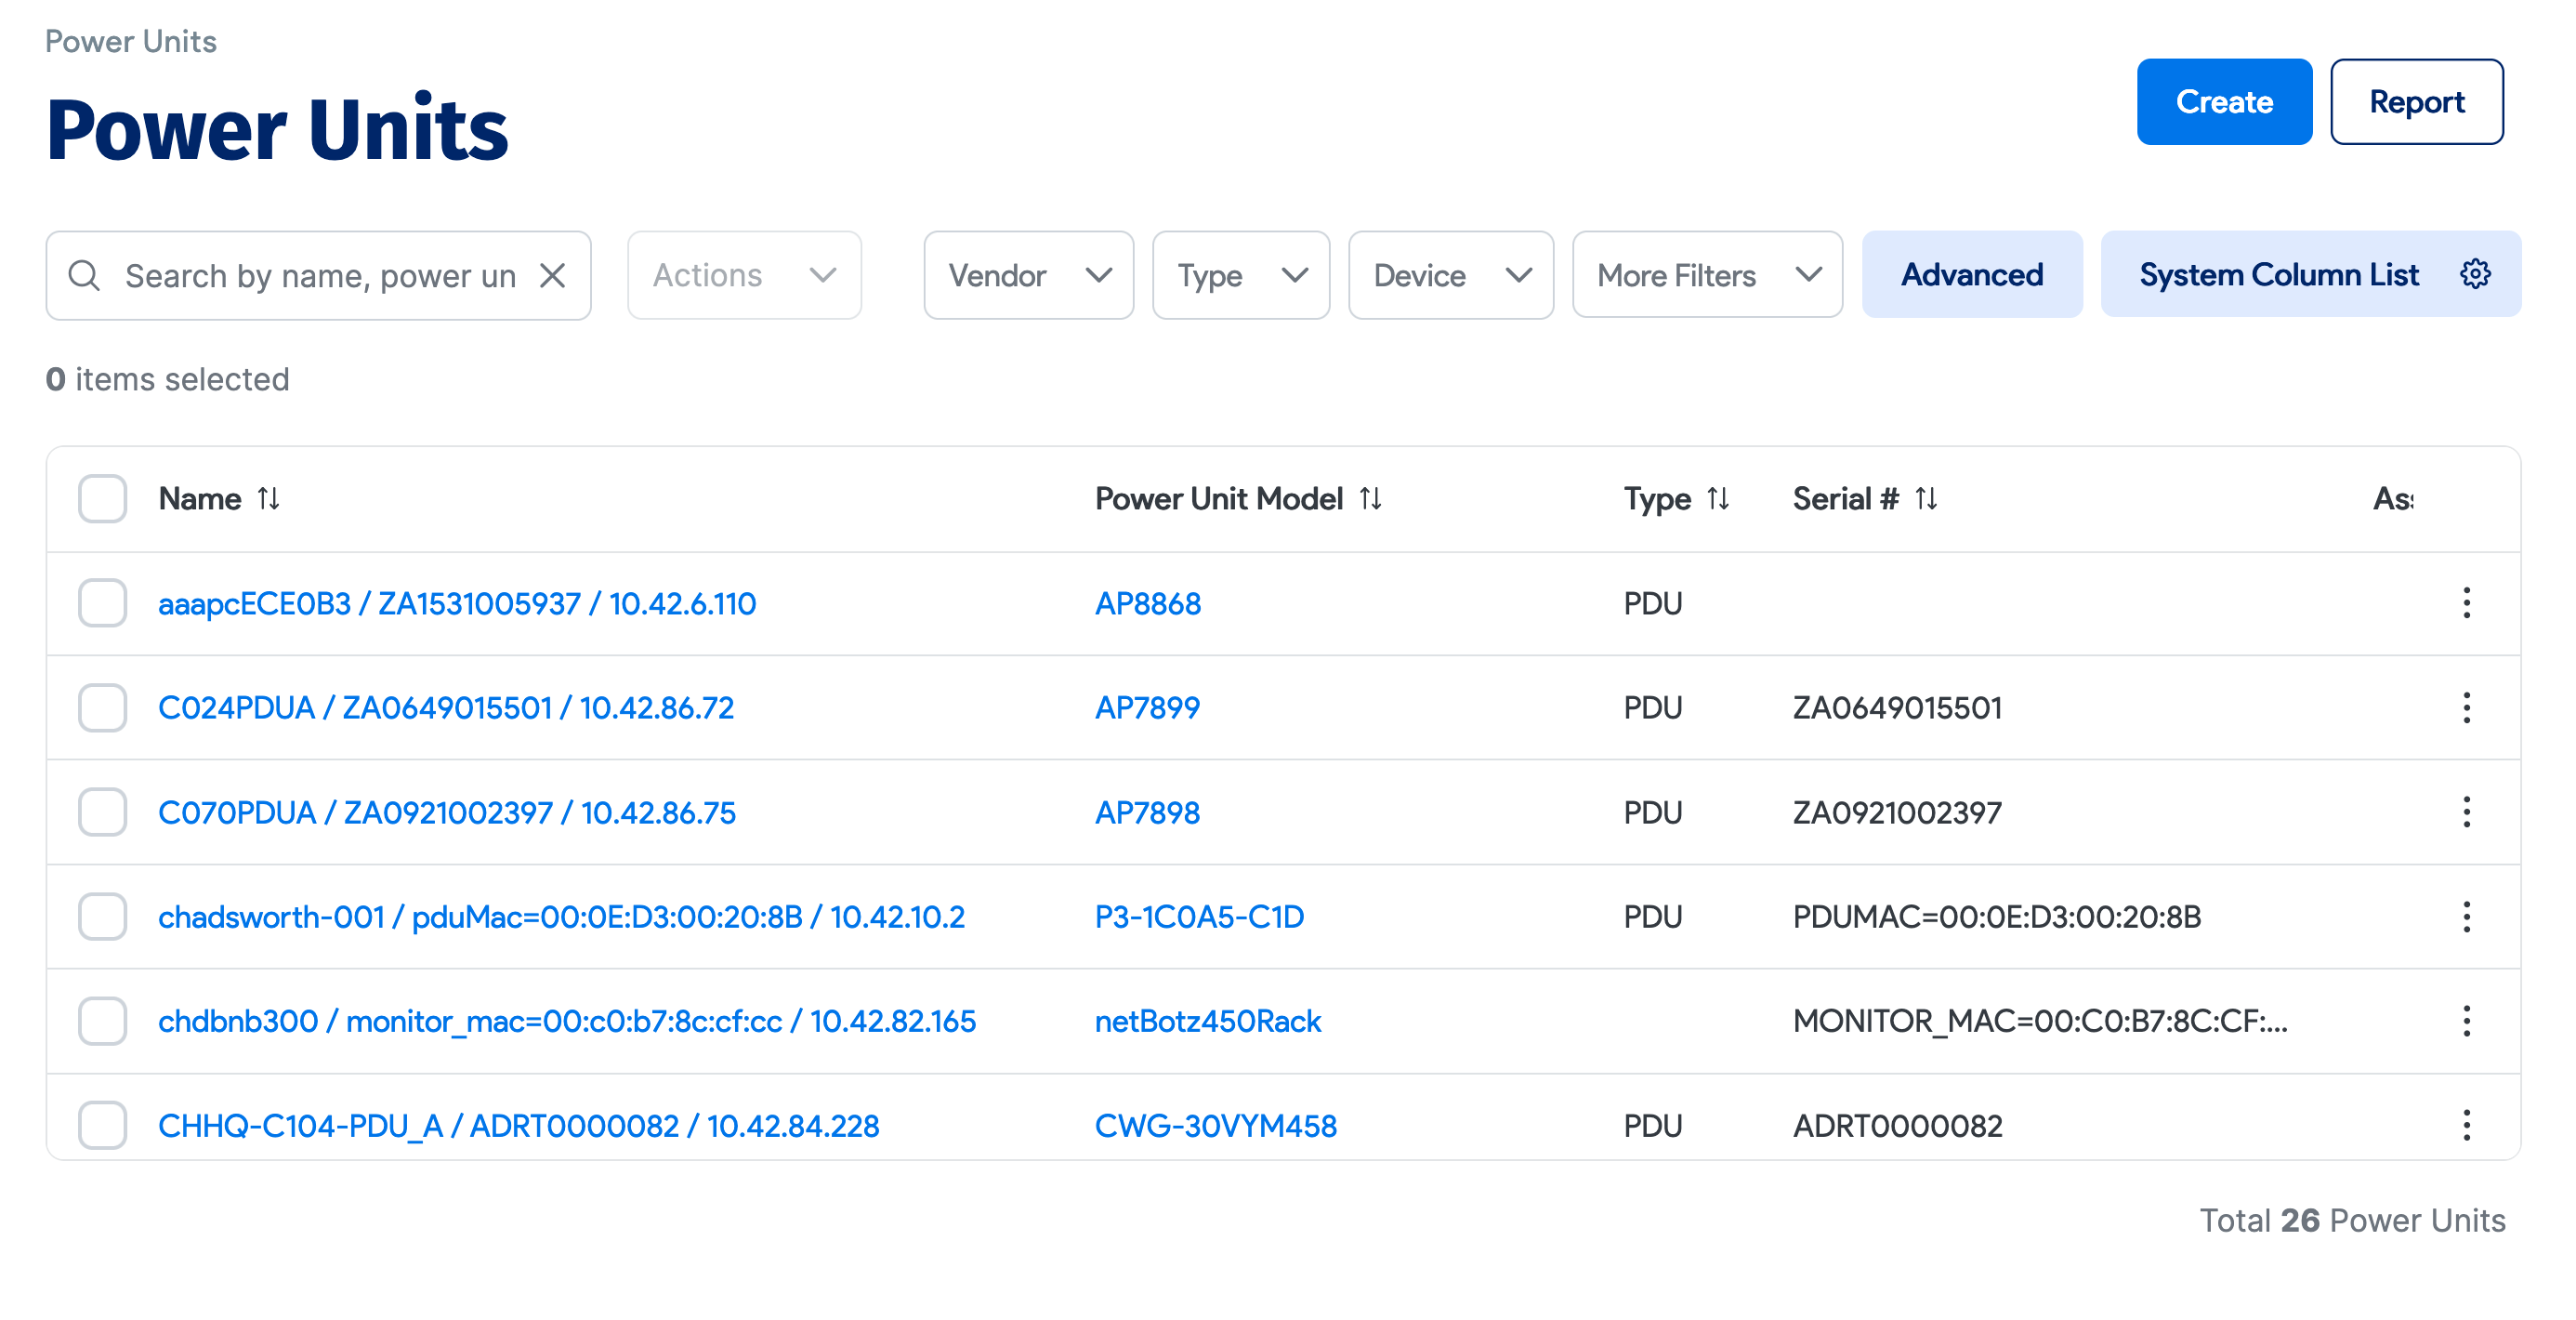Open the three-dot menu on the C024PDUA row
Viewport: 2576px width, 1320px height.
2466,707
